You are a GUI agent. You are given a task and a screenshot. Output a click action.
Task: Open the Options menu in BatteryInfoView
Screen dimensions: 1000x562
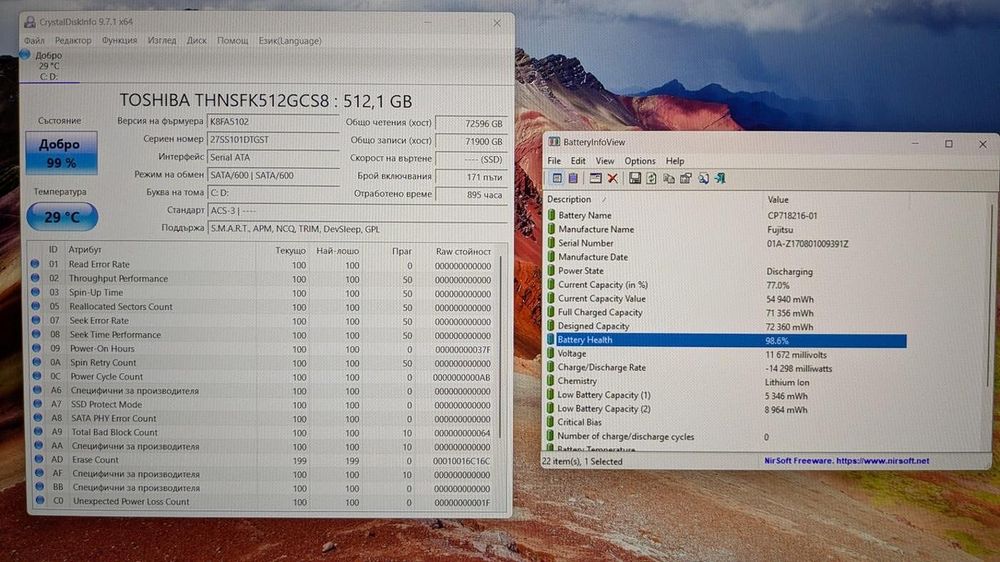coord(640,161)
